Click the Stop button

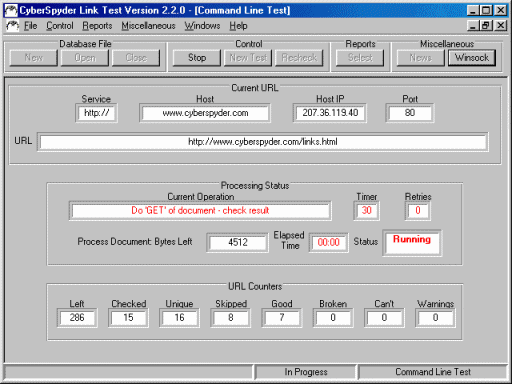pyautogui.click(x=197, y=58)
